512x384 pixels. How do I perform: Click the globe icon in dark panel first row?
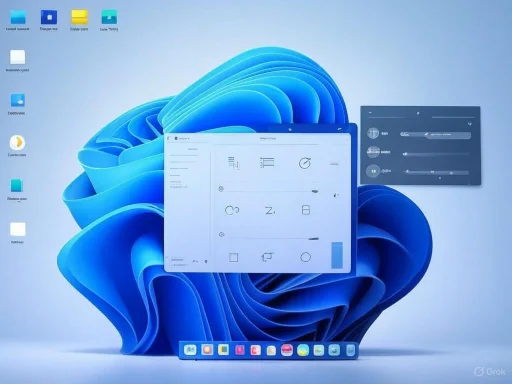(373, 133)
